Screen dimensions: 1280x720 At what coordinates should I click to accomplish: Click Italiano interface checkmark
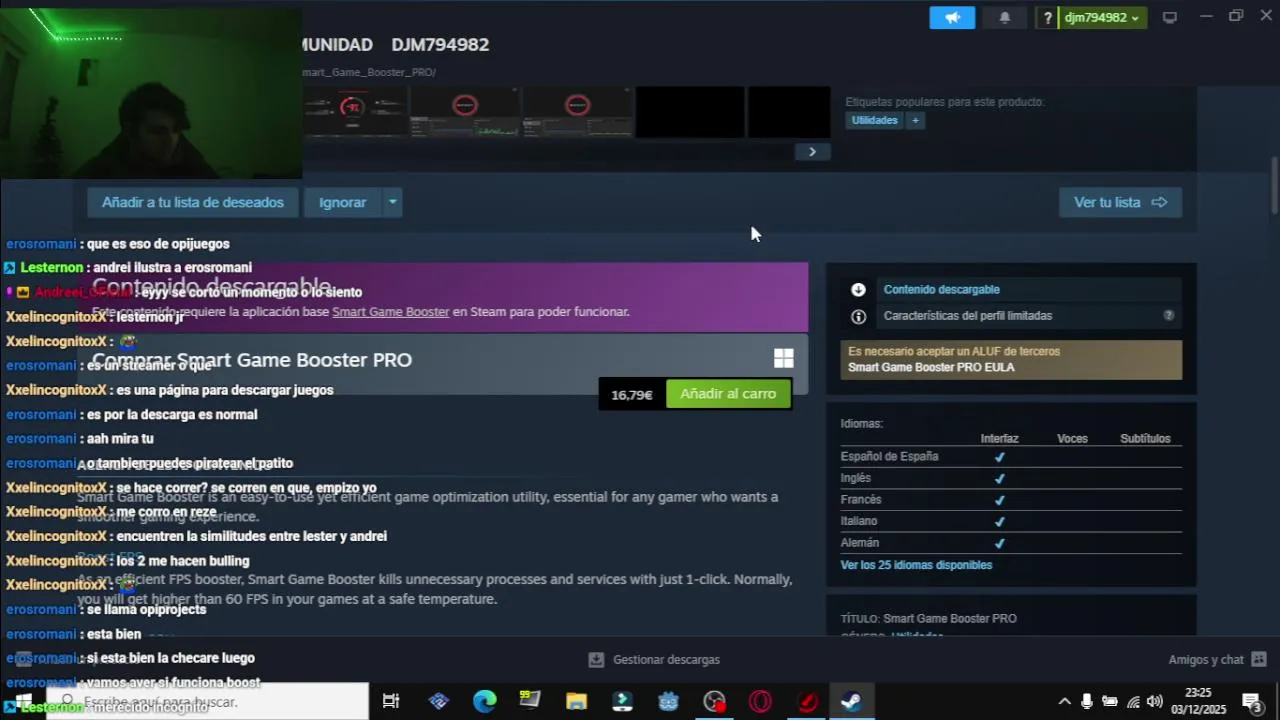pyautogui.click(x=999, y=521)
